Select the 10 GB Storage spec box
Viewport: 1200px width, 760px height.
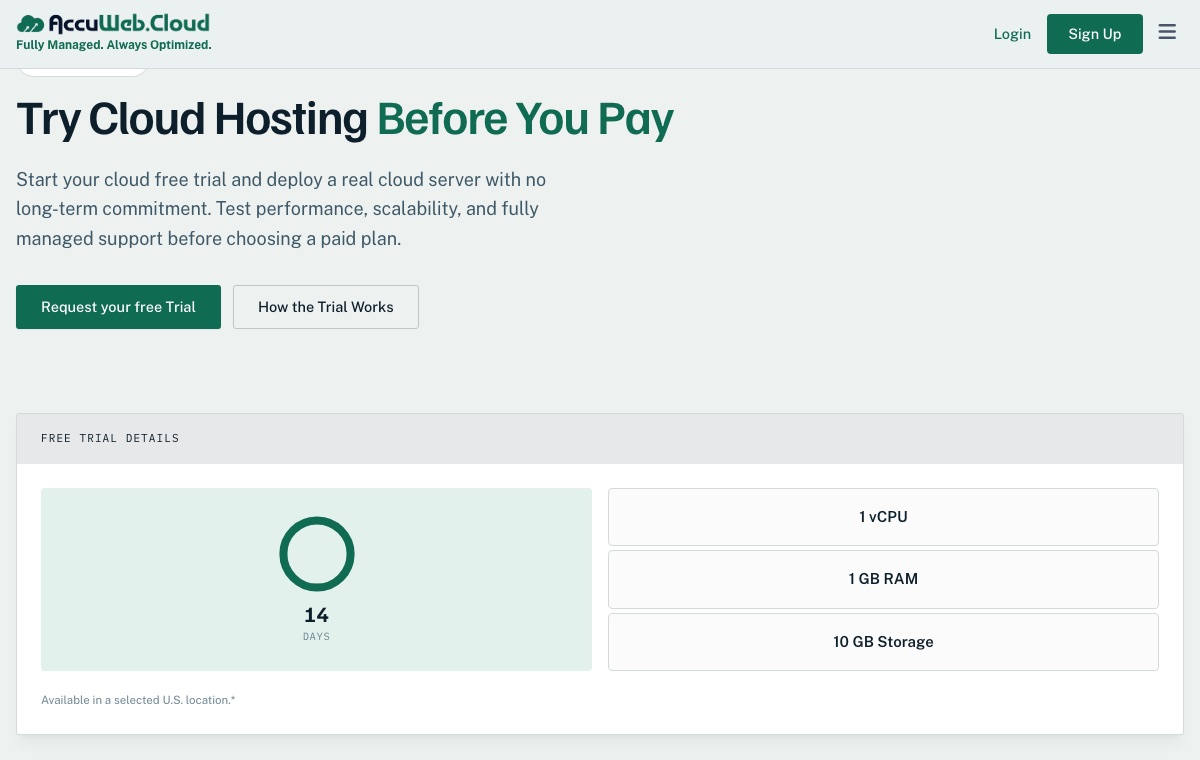point(883,642)
